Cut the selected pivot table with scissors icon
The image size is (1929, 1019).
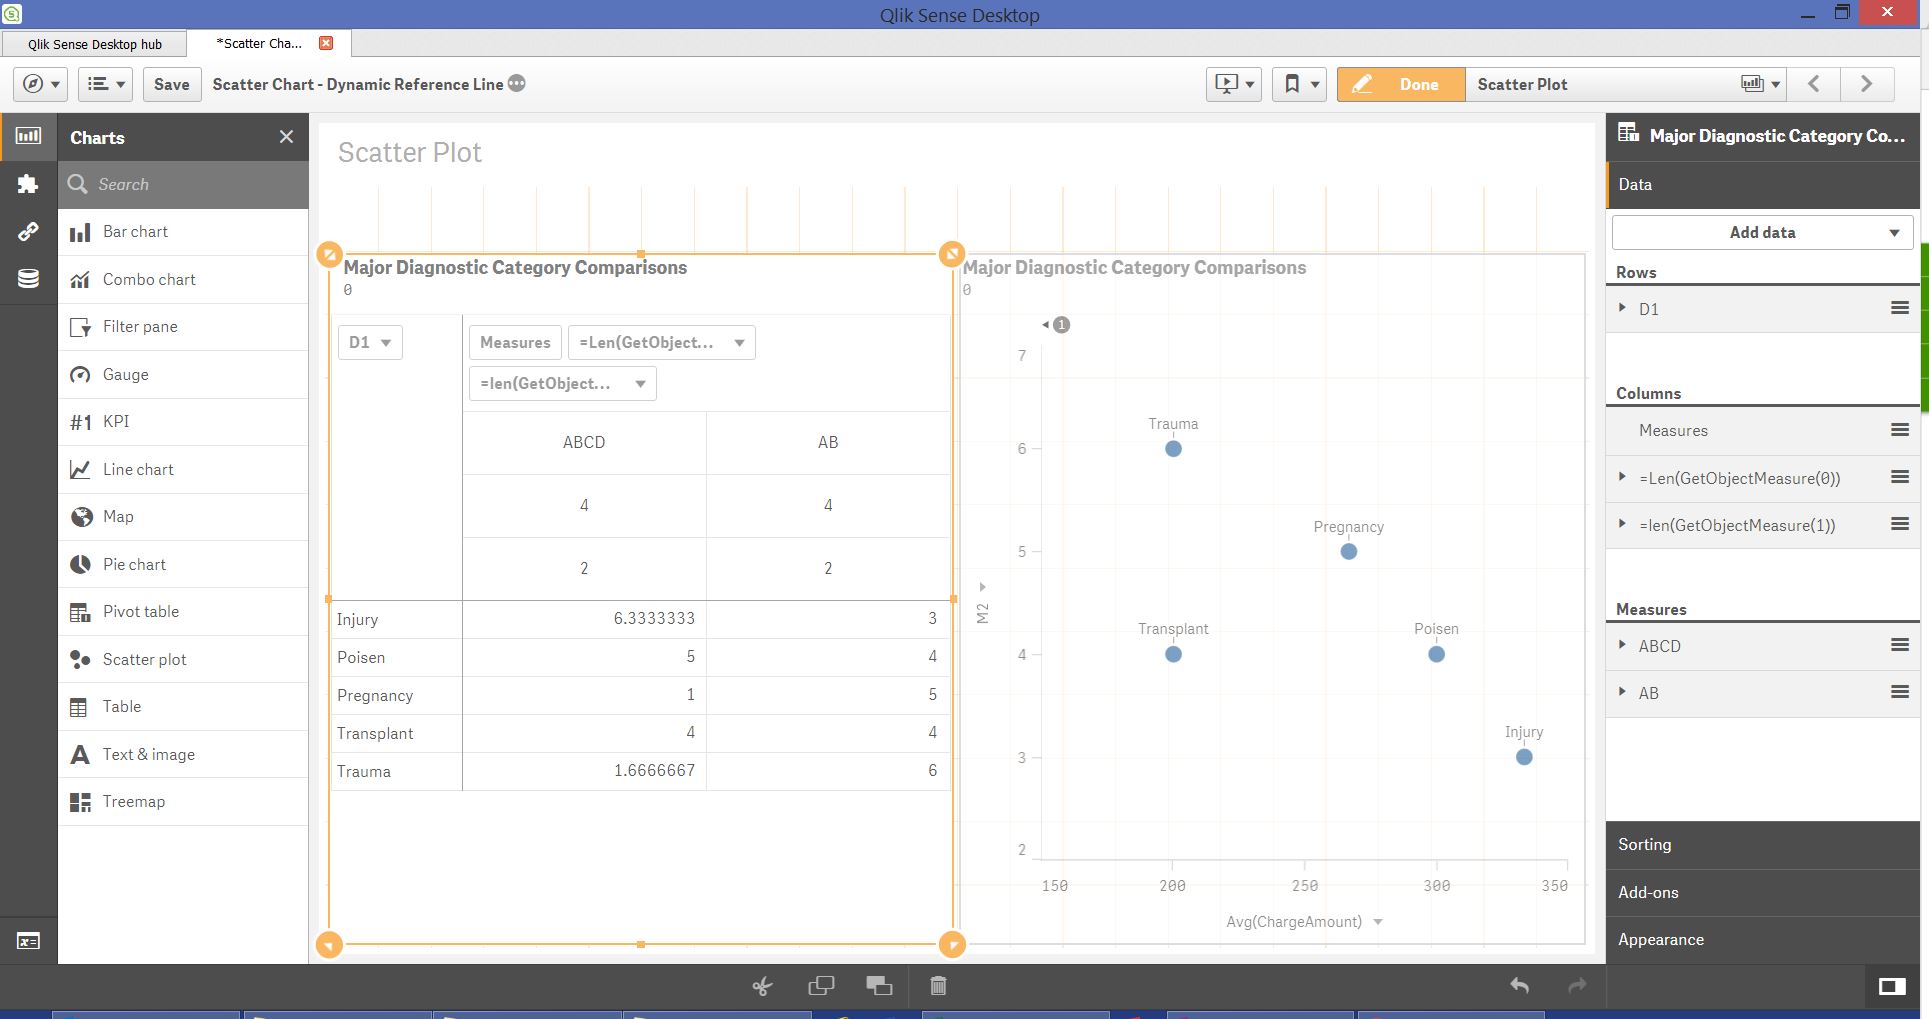pos(762,985)
